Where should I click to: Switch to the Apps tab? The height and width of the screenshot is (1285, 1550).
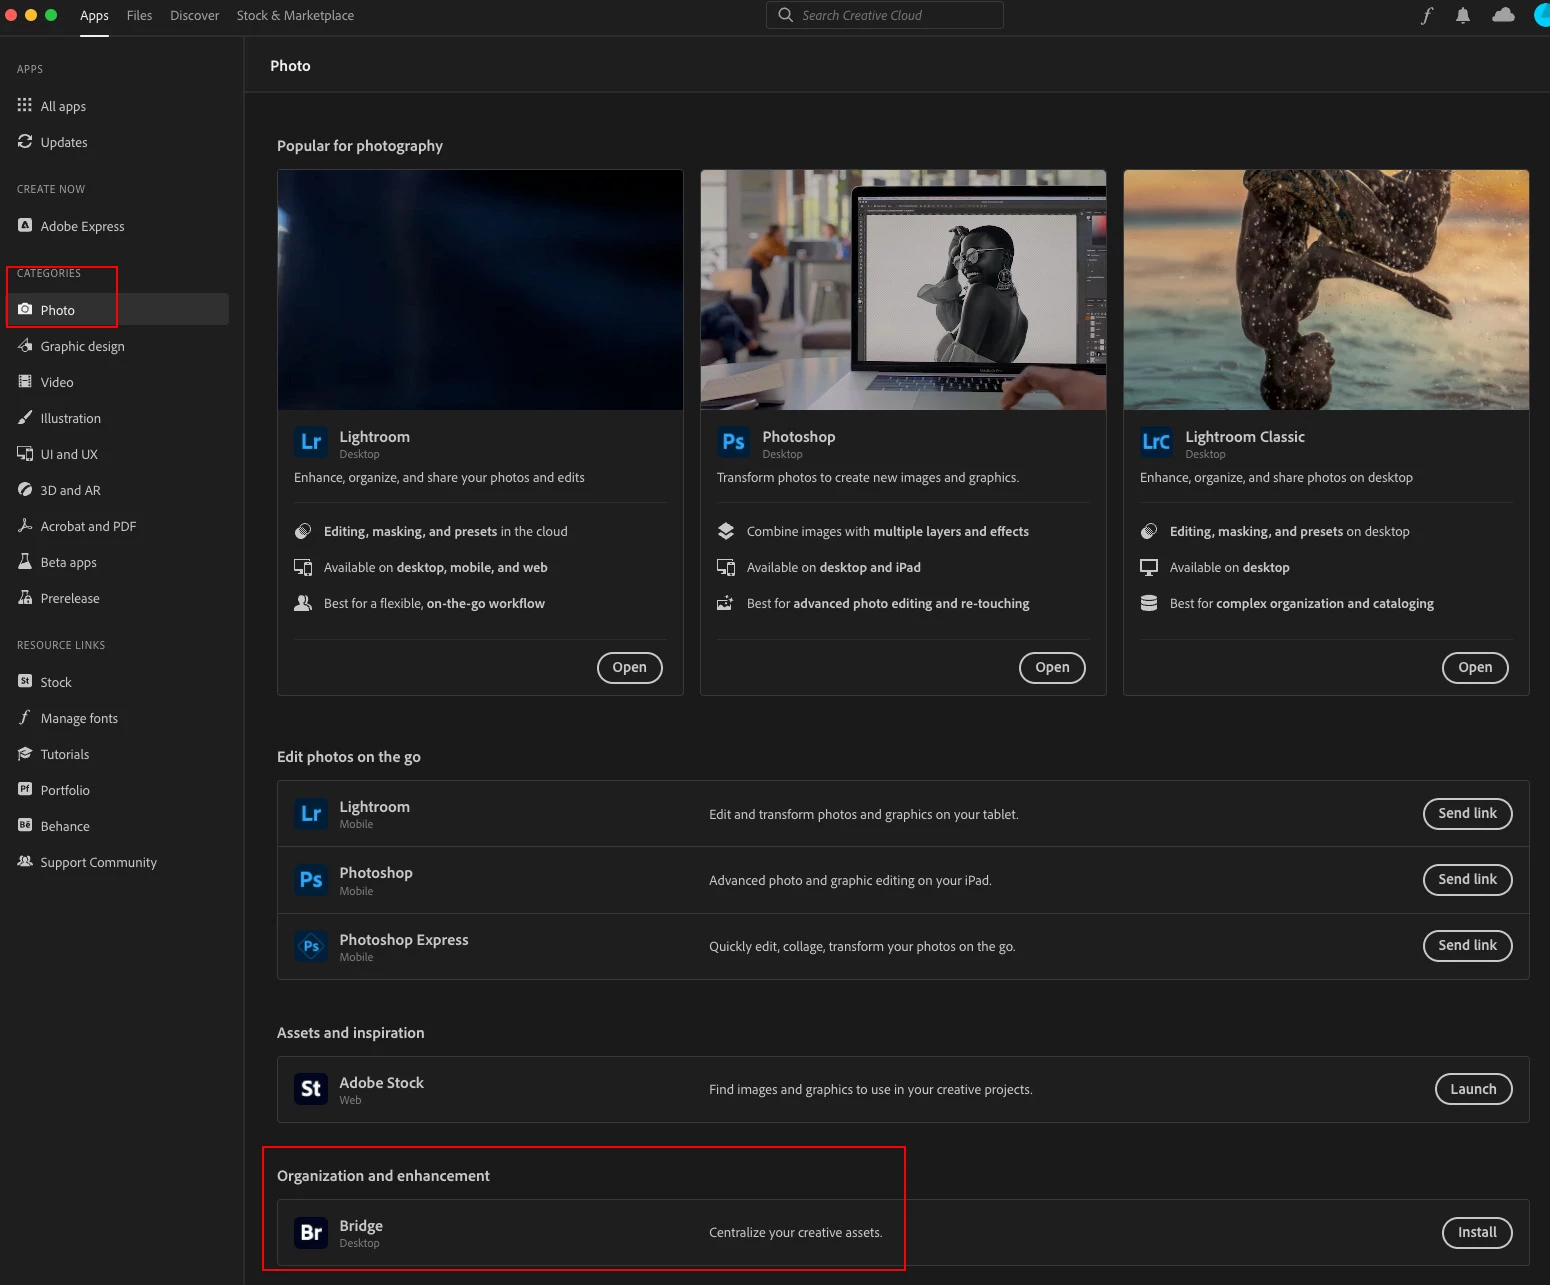pyautogui.click(x=94, y=15)
